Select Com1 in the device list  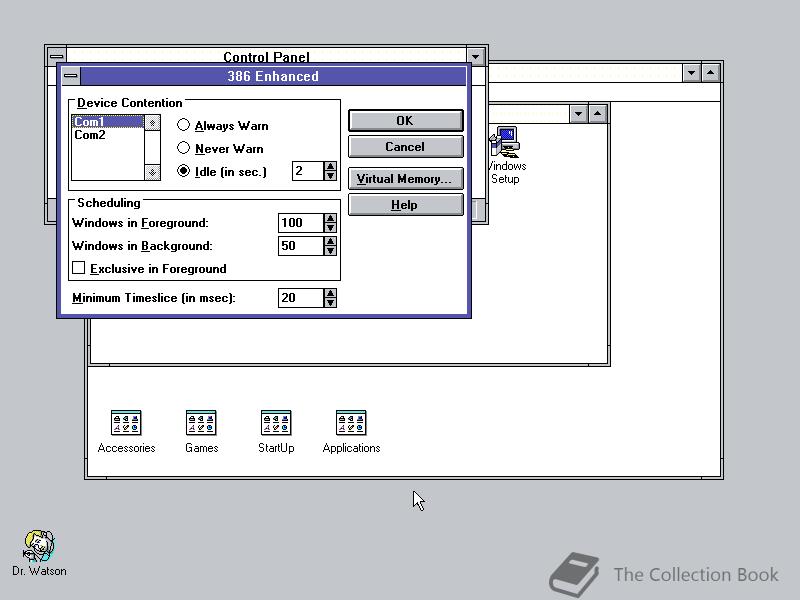click(108, 121)
